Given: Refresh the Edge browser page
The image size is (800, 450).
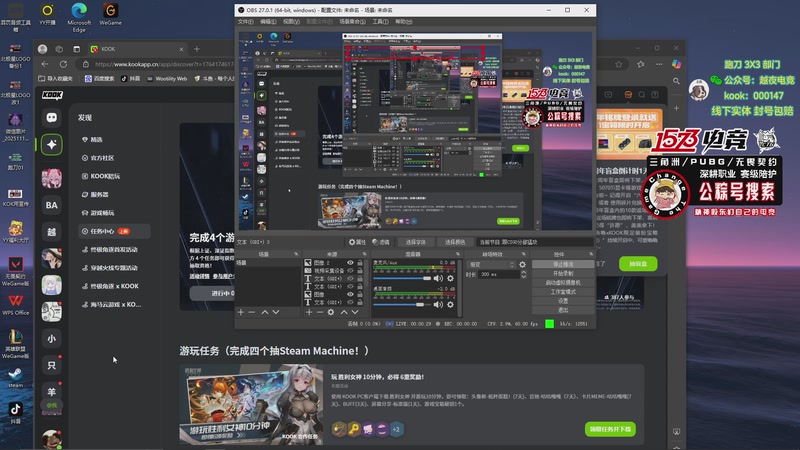Looking at the screenshot, I should tap(63, 64).
